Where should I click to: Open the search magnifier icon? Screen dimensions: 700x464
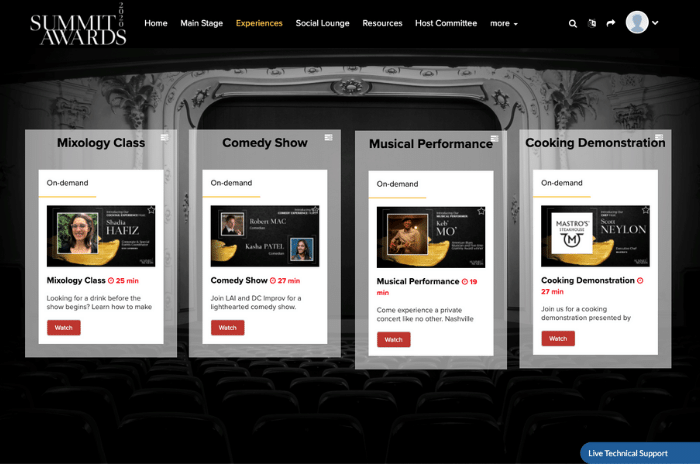[573, 23]
